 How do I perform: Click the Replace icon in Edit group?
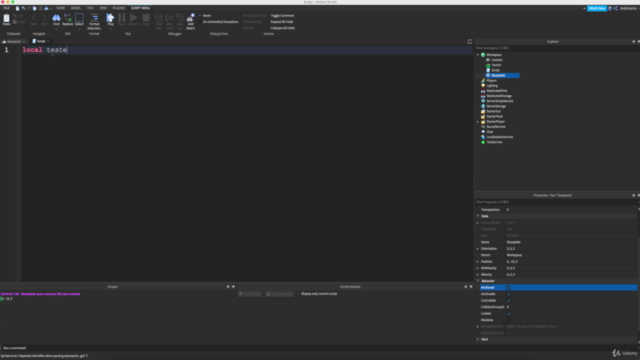(x=68, y=18)
